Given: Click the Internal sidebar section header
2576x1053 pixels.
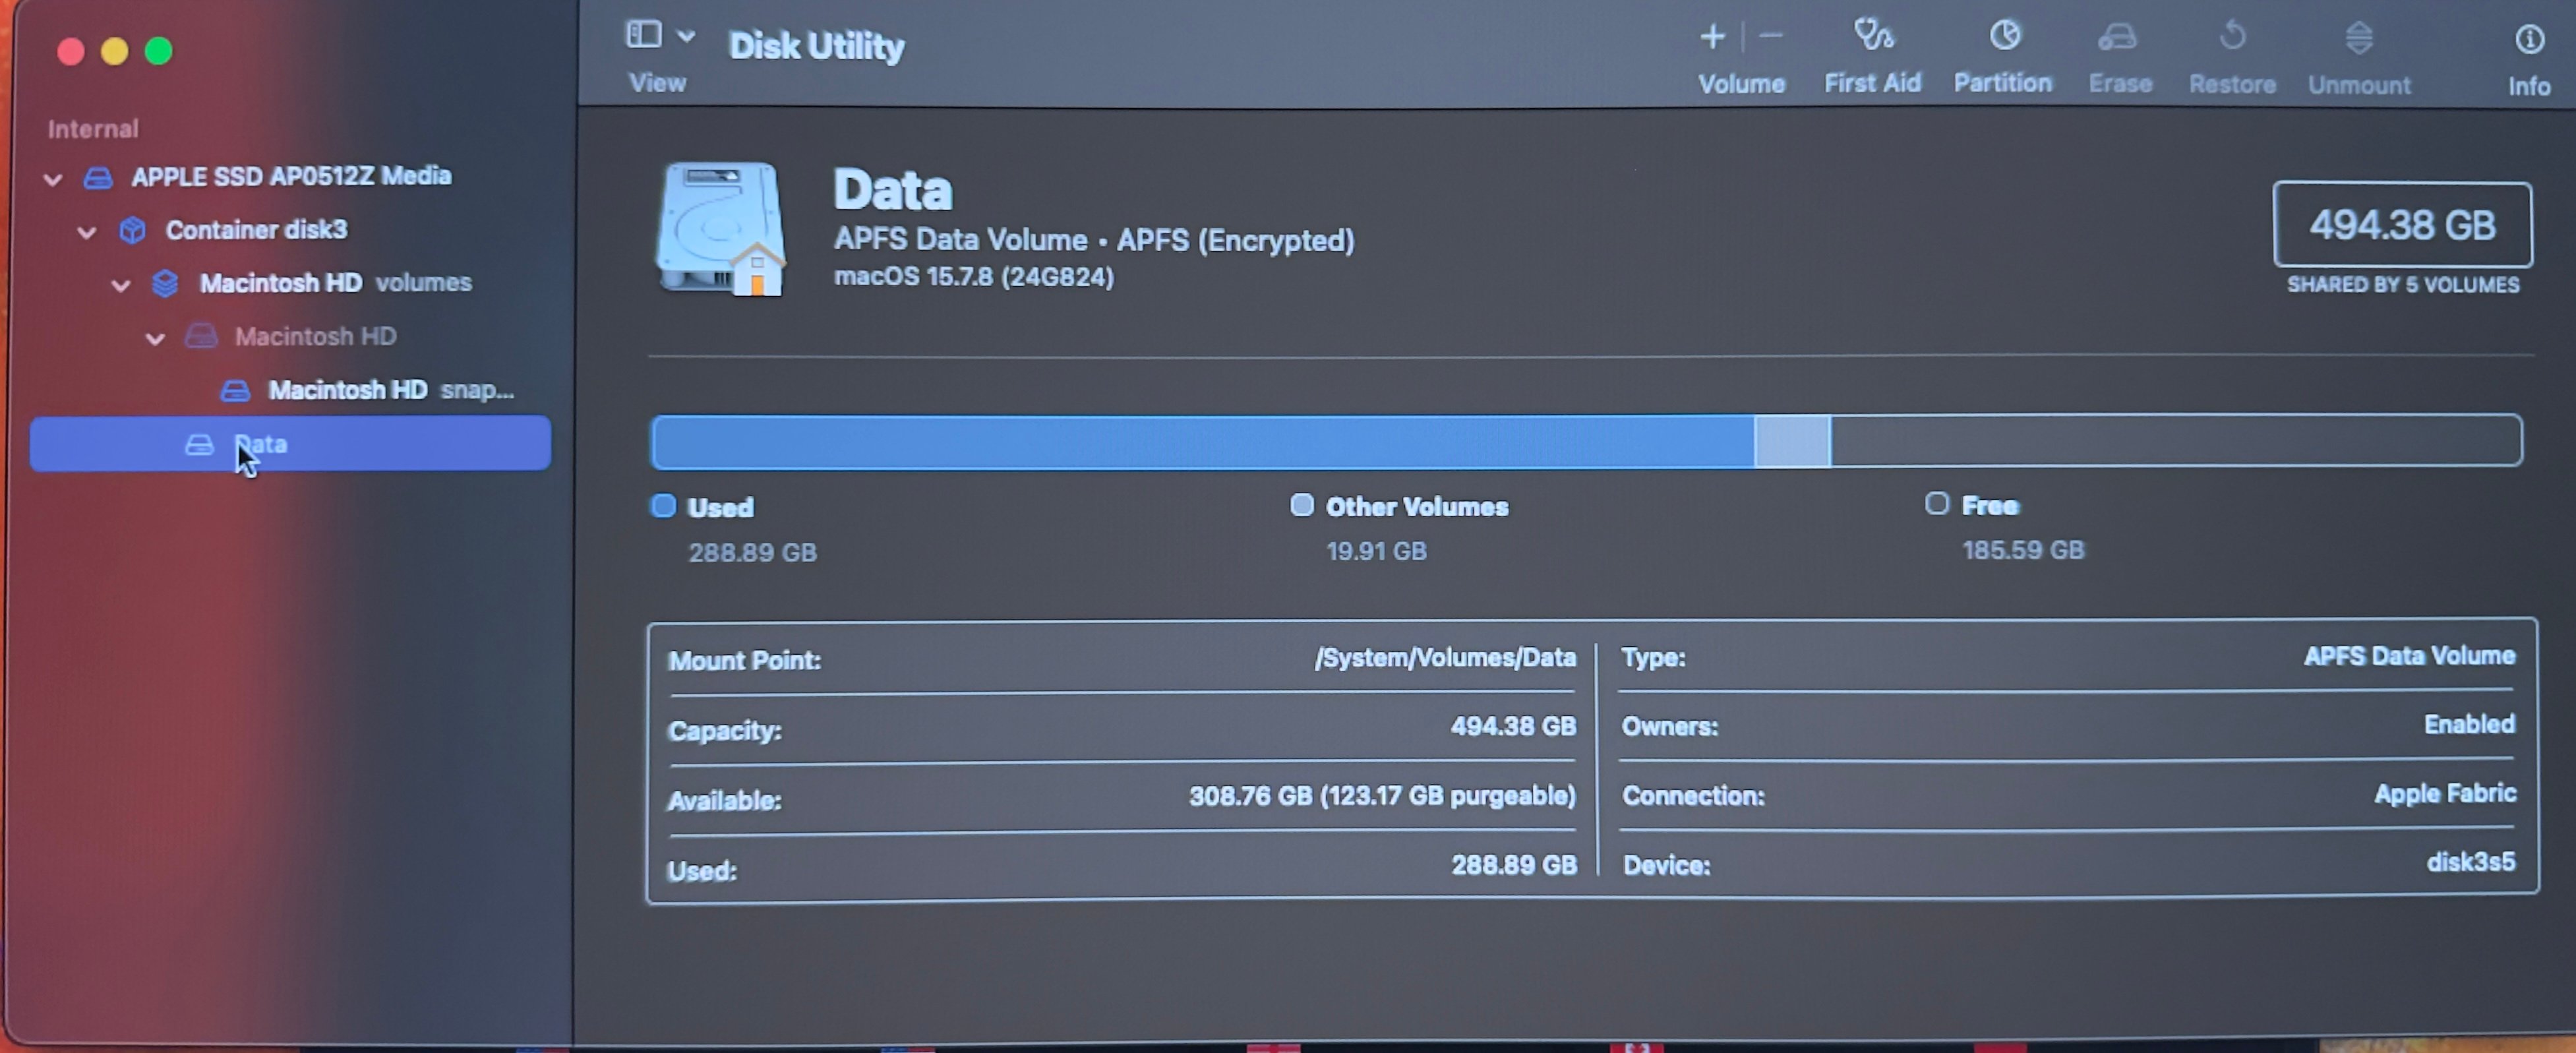Looking at the screenshot, I should point(93,129).
